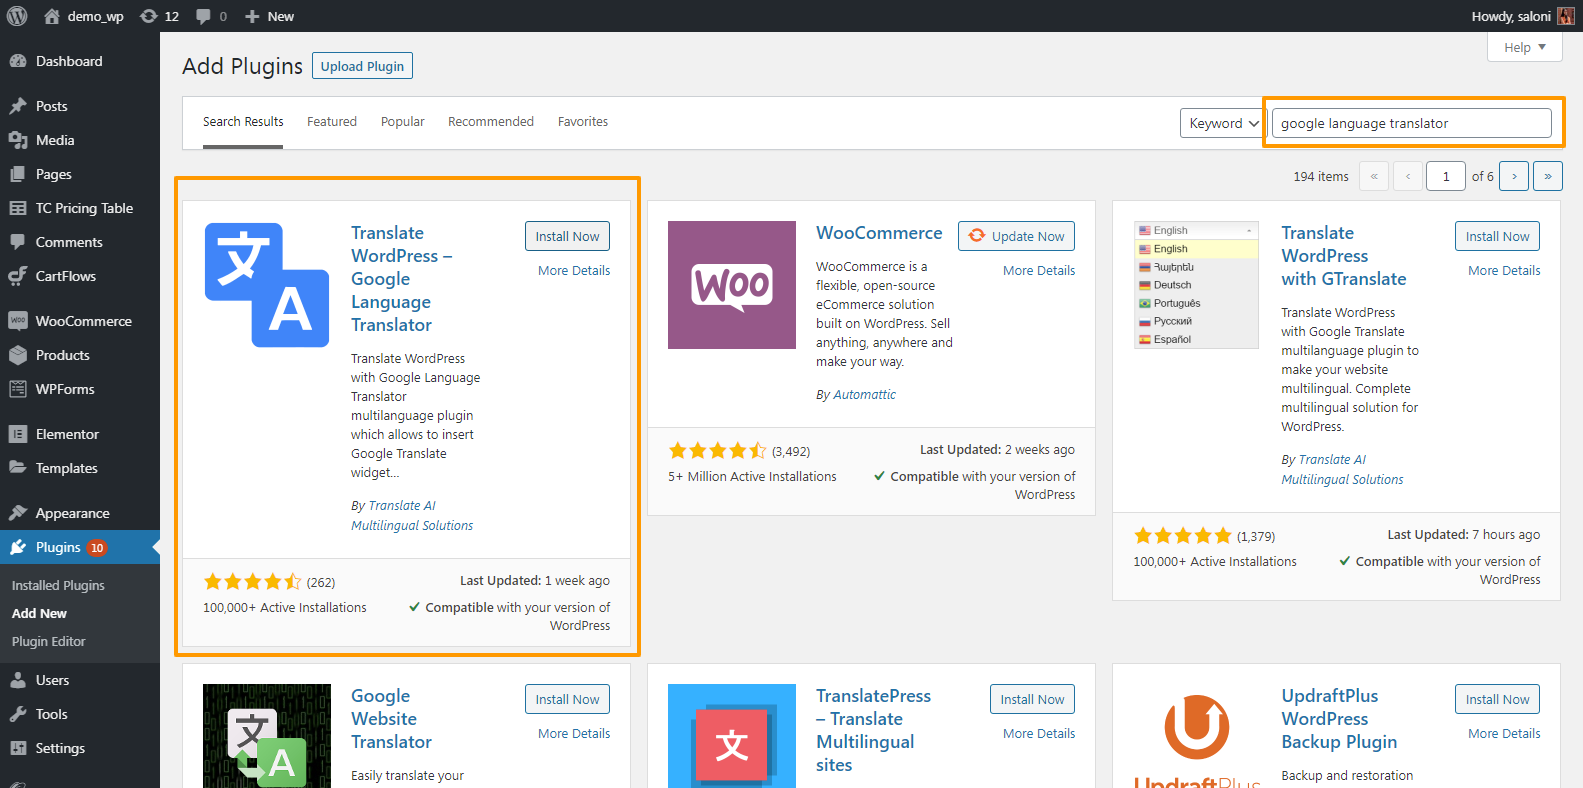1583x788 pixels.
Task: Open Products menu item
Action: coord(80,355)
